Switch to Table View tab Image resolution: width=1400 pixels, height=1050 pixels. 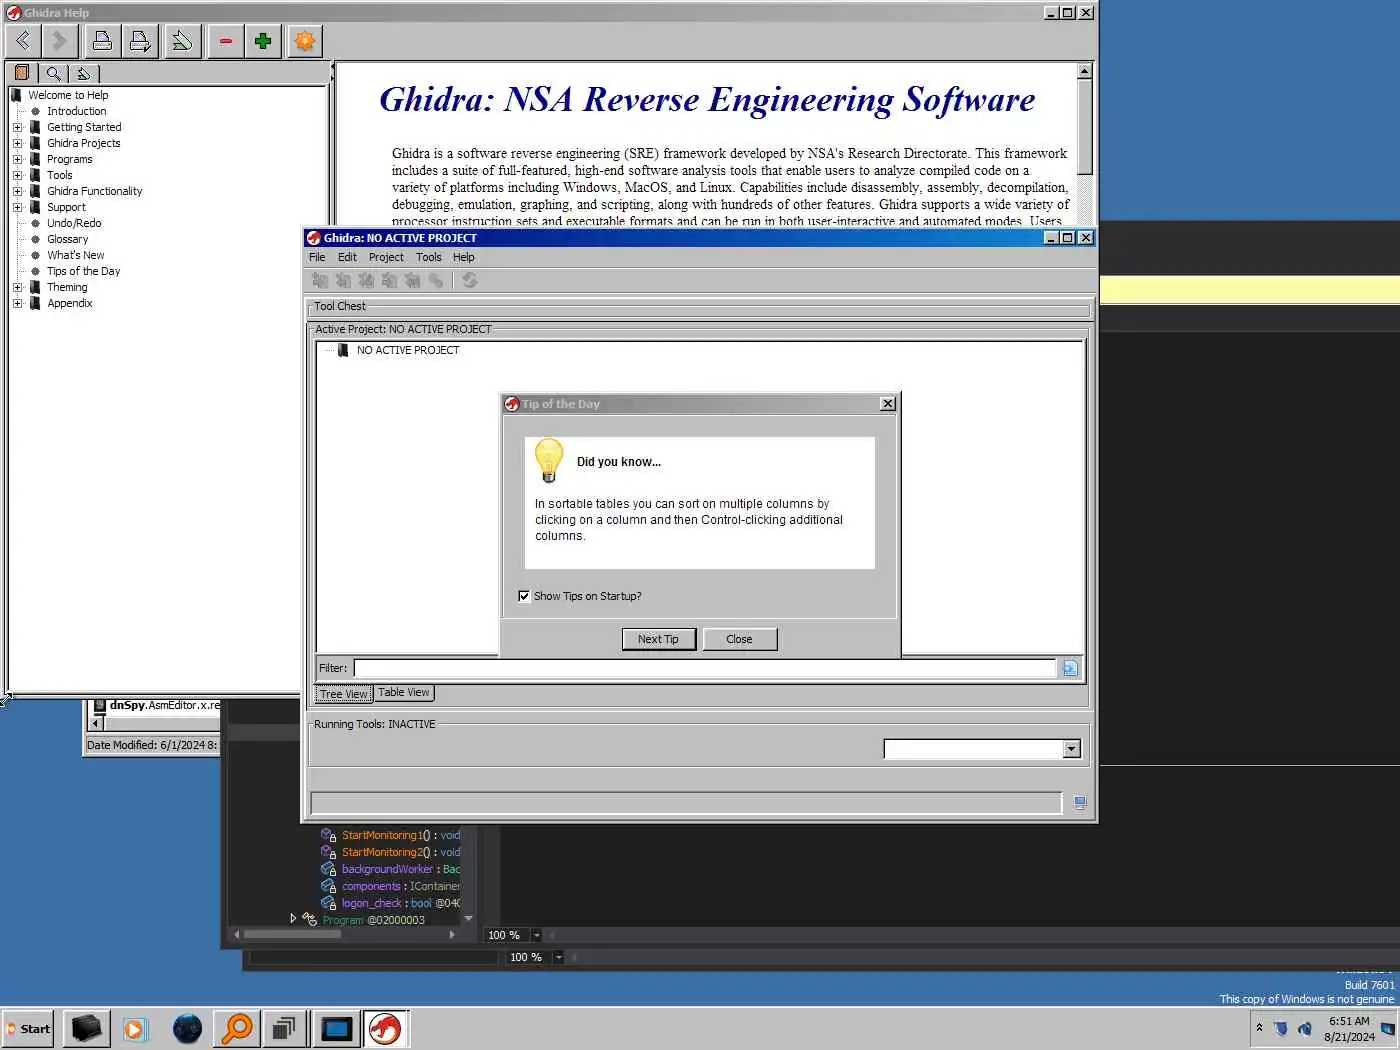pyautogui.click(x=403, y=692)
